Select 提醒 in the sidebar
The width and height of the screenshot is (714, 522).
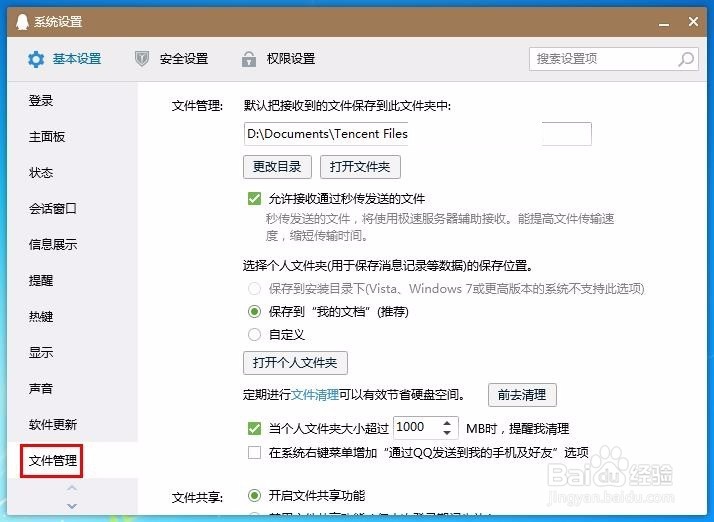(41, 280)
